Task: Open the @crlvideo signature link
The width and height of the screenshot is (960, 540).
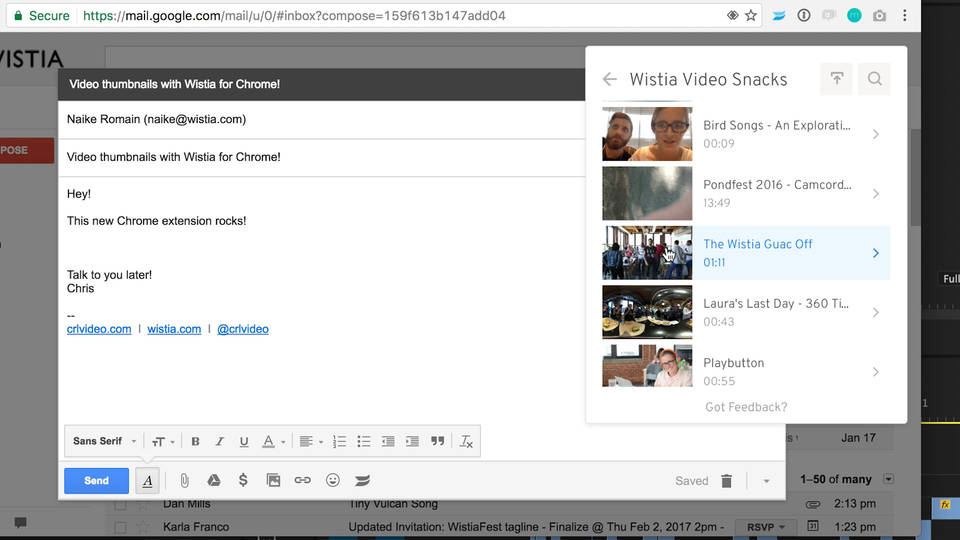Action: tap(242, 329)
